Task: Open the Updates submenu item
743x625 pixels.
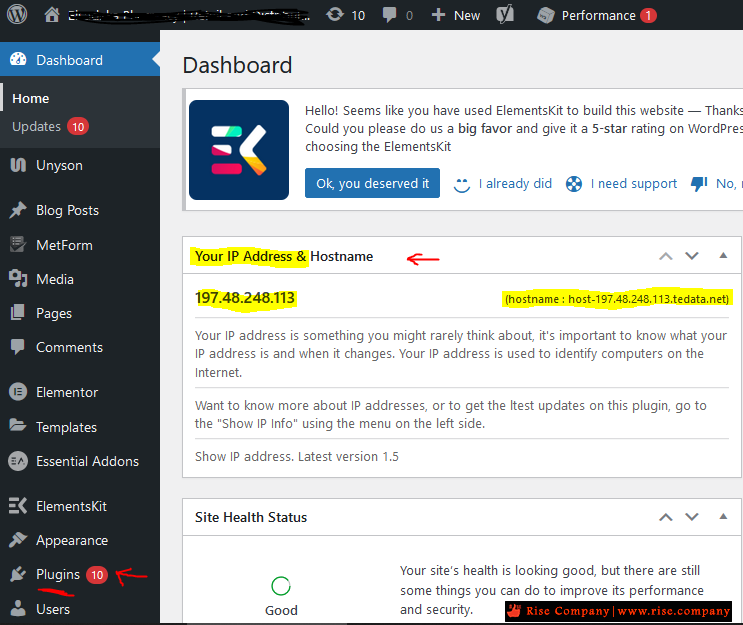Action: 37,126
